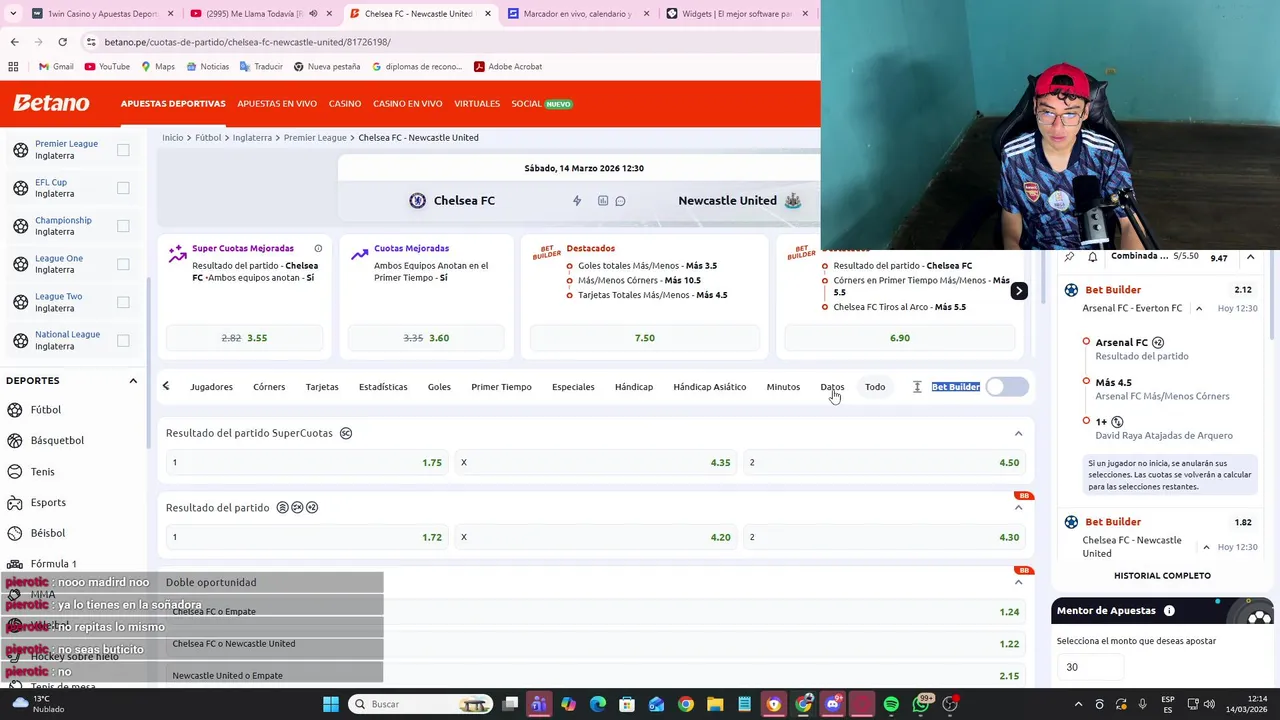This screenshot has height=720, width=1280.
Task: Select the Fórmula 1 sport icon
Action: tap(15, 564)
